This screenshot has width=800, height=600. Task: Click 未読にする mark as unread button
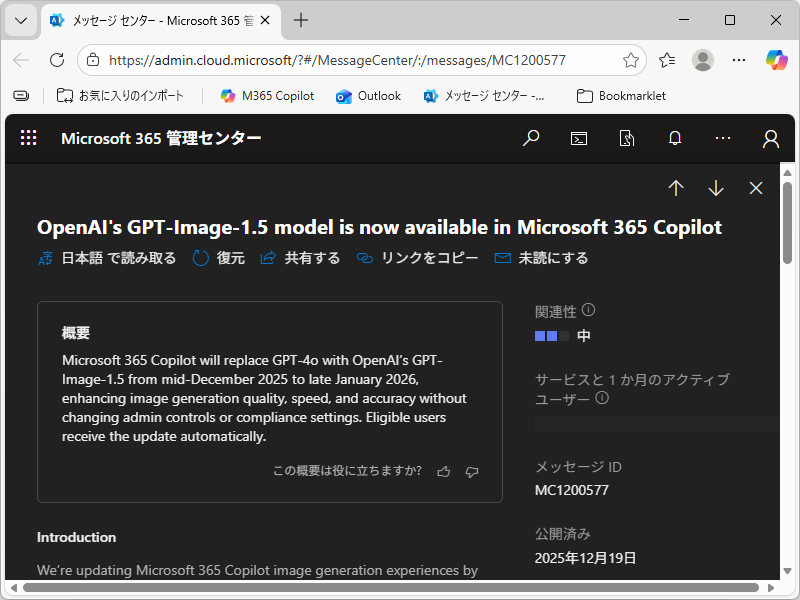[x=541, y=258]
